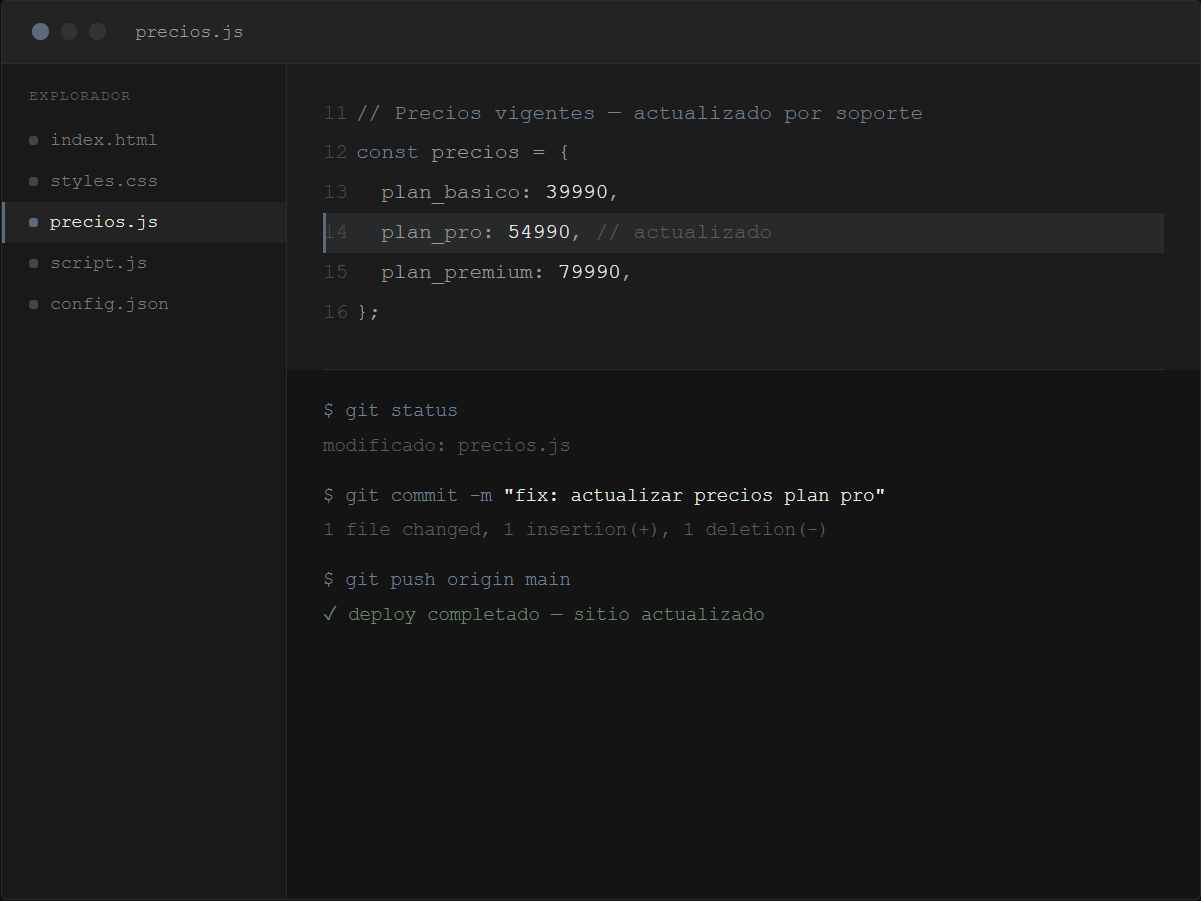Click the active precios.js sidebar entry
Image resolution: width=1201 pixels, height=901 pixels.
tap(144, 222)
